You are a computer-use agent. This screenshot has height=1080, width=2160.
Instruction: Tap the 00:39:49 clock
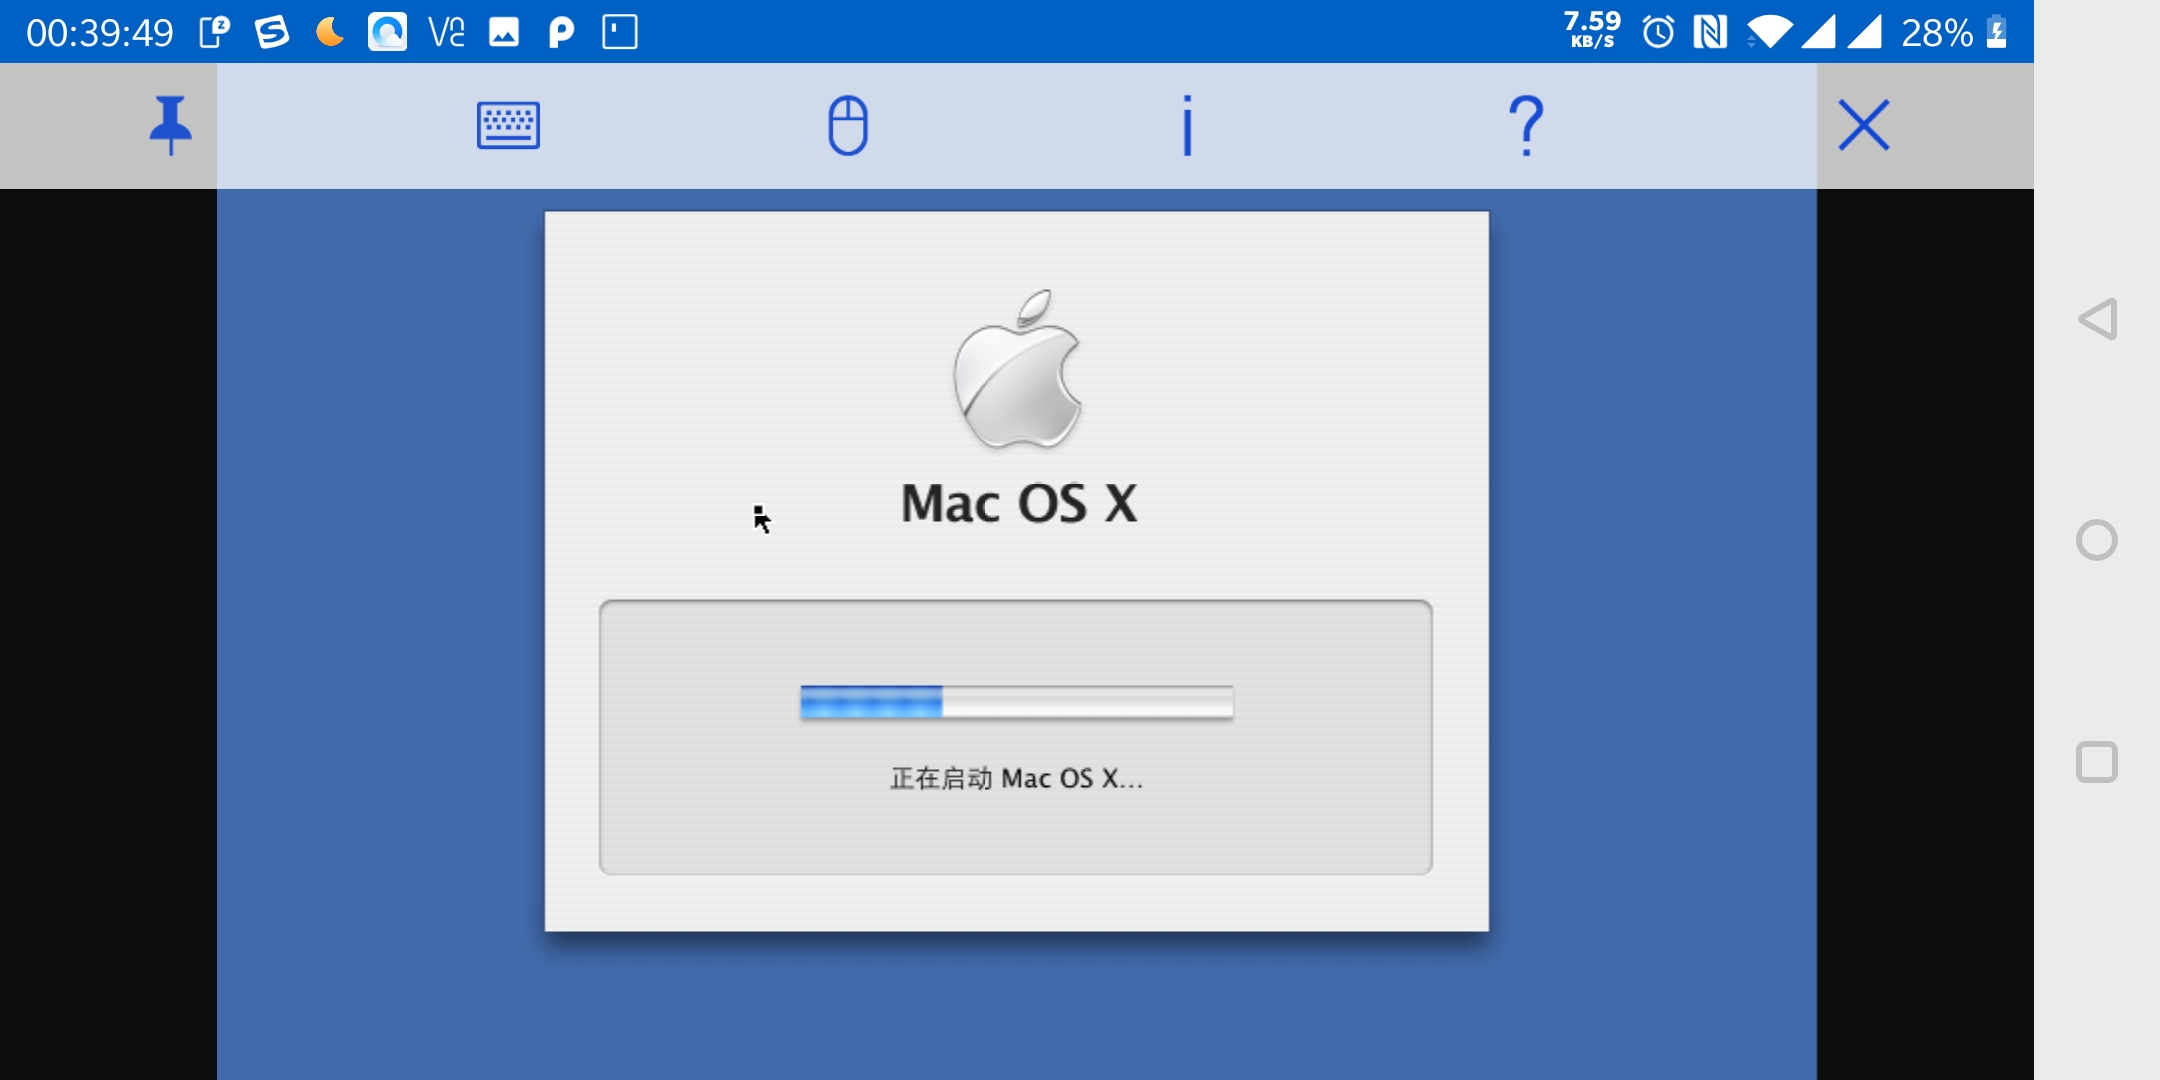pyautogui.click(x=99, y=33)
